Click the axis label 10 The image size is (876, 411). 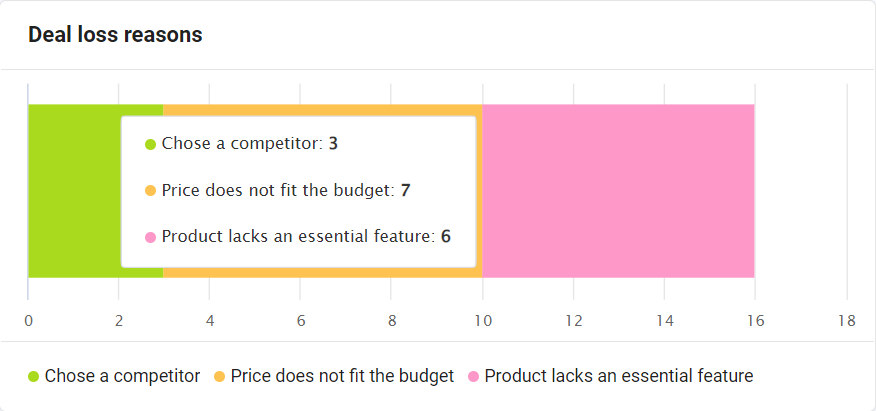tap(483, 321)
